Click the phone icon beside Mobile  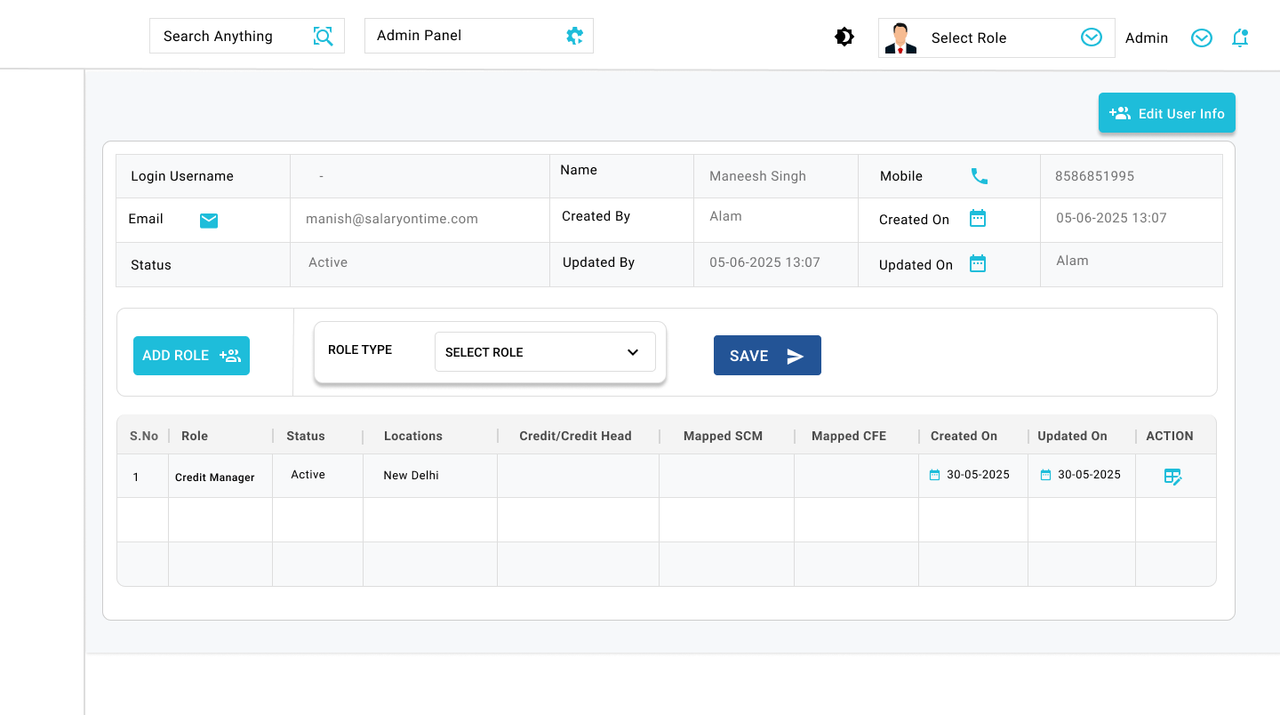pyautogui.click(x=978, y=175)
